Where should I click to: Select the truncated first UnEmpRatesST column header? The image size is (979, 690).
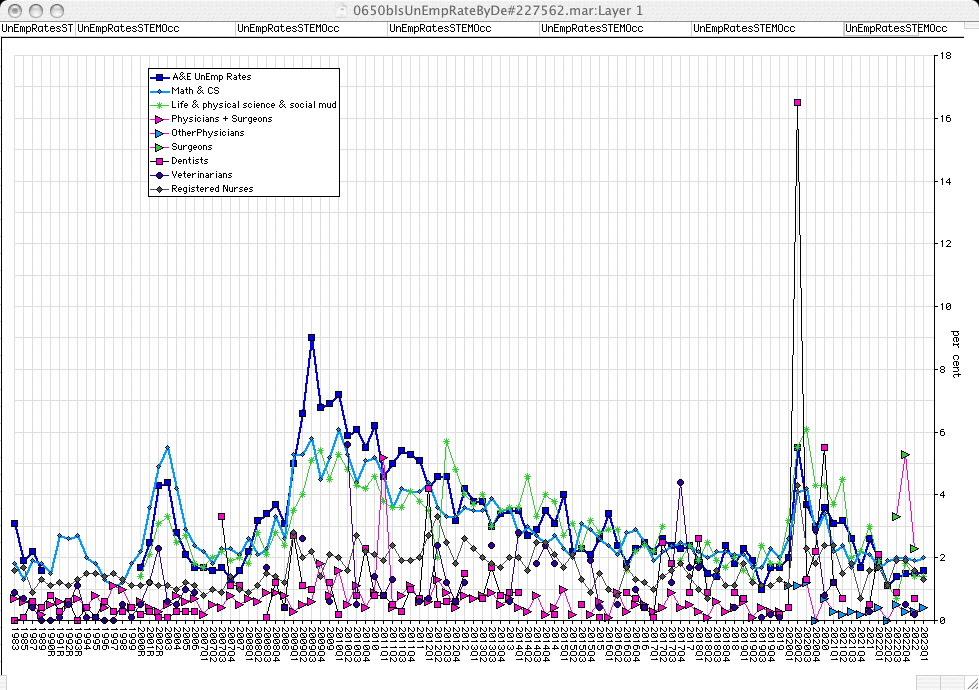click(38, 29)
